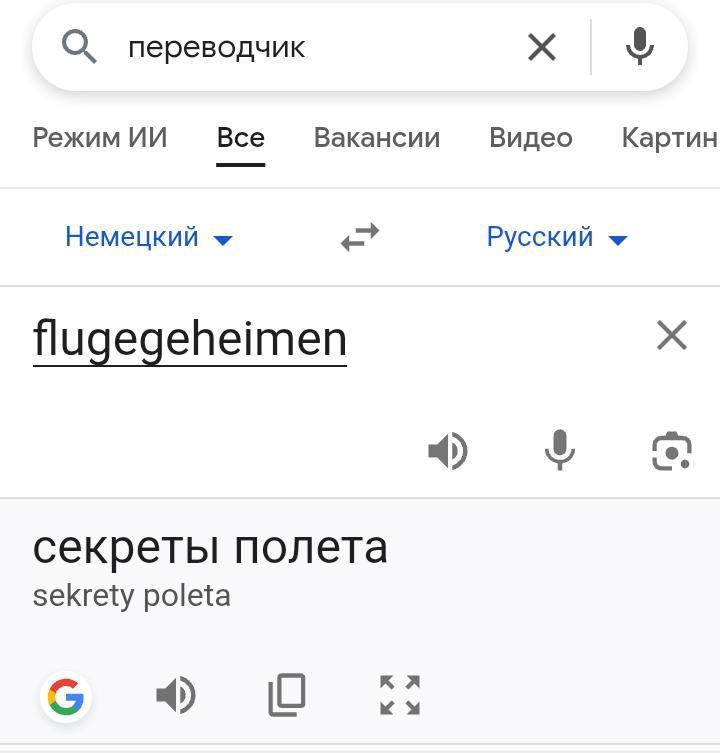Select the Все results tab
Screen dimensions: 720x753
(x=241, y=137)
